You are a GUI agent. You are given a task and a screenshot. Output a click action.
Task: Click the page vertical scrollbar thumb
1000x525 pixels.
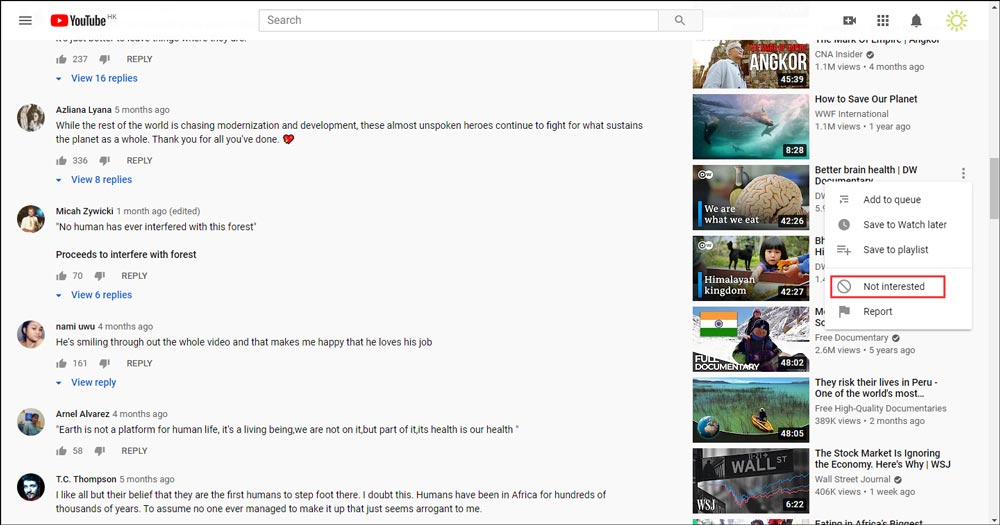pos(994,188)
